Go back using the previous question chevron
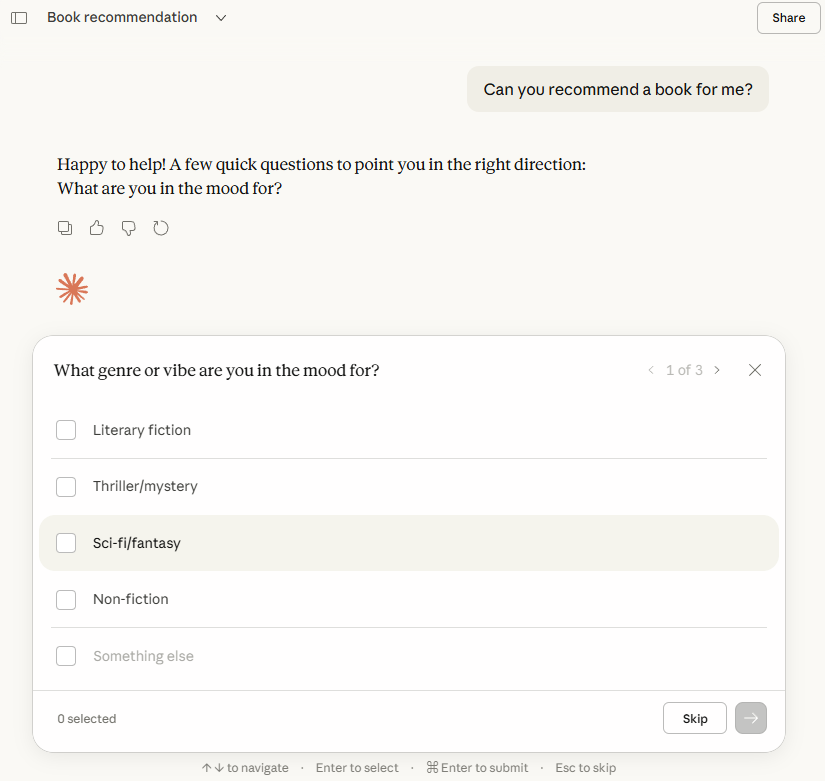 (x=651, y=369)
